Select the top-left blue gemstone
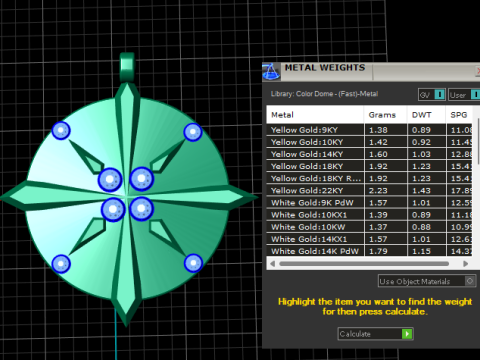480x360 pixels. click(61, 130)
